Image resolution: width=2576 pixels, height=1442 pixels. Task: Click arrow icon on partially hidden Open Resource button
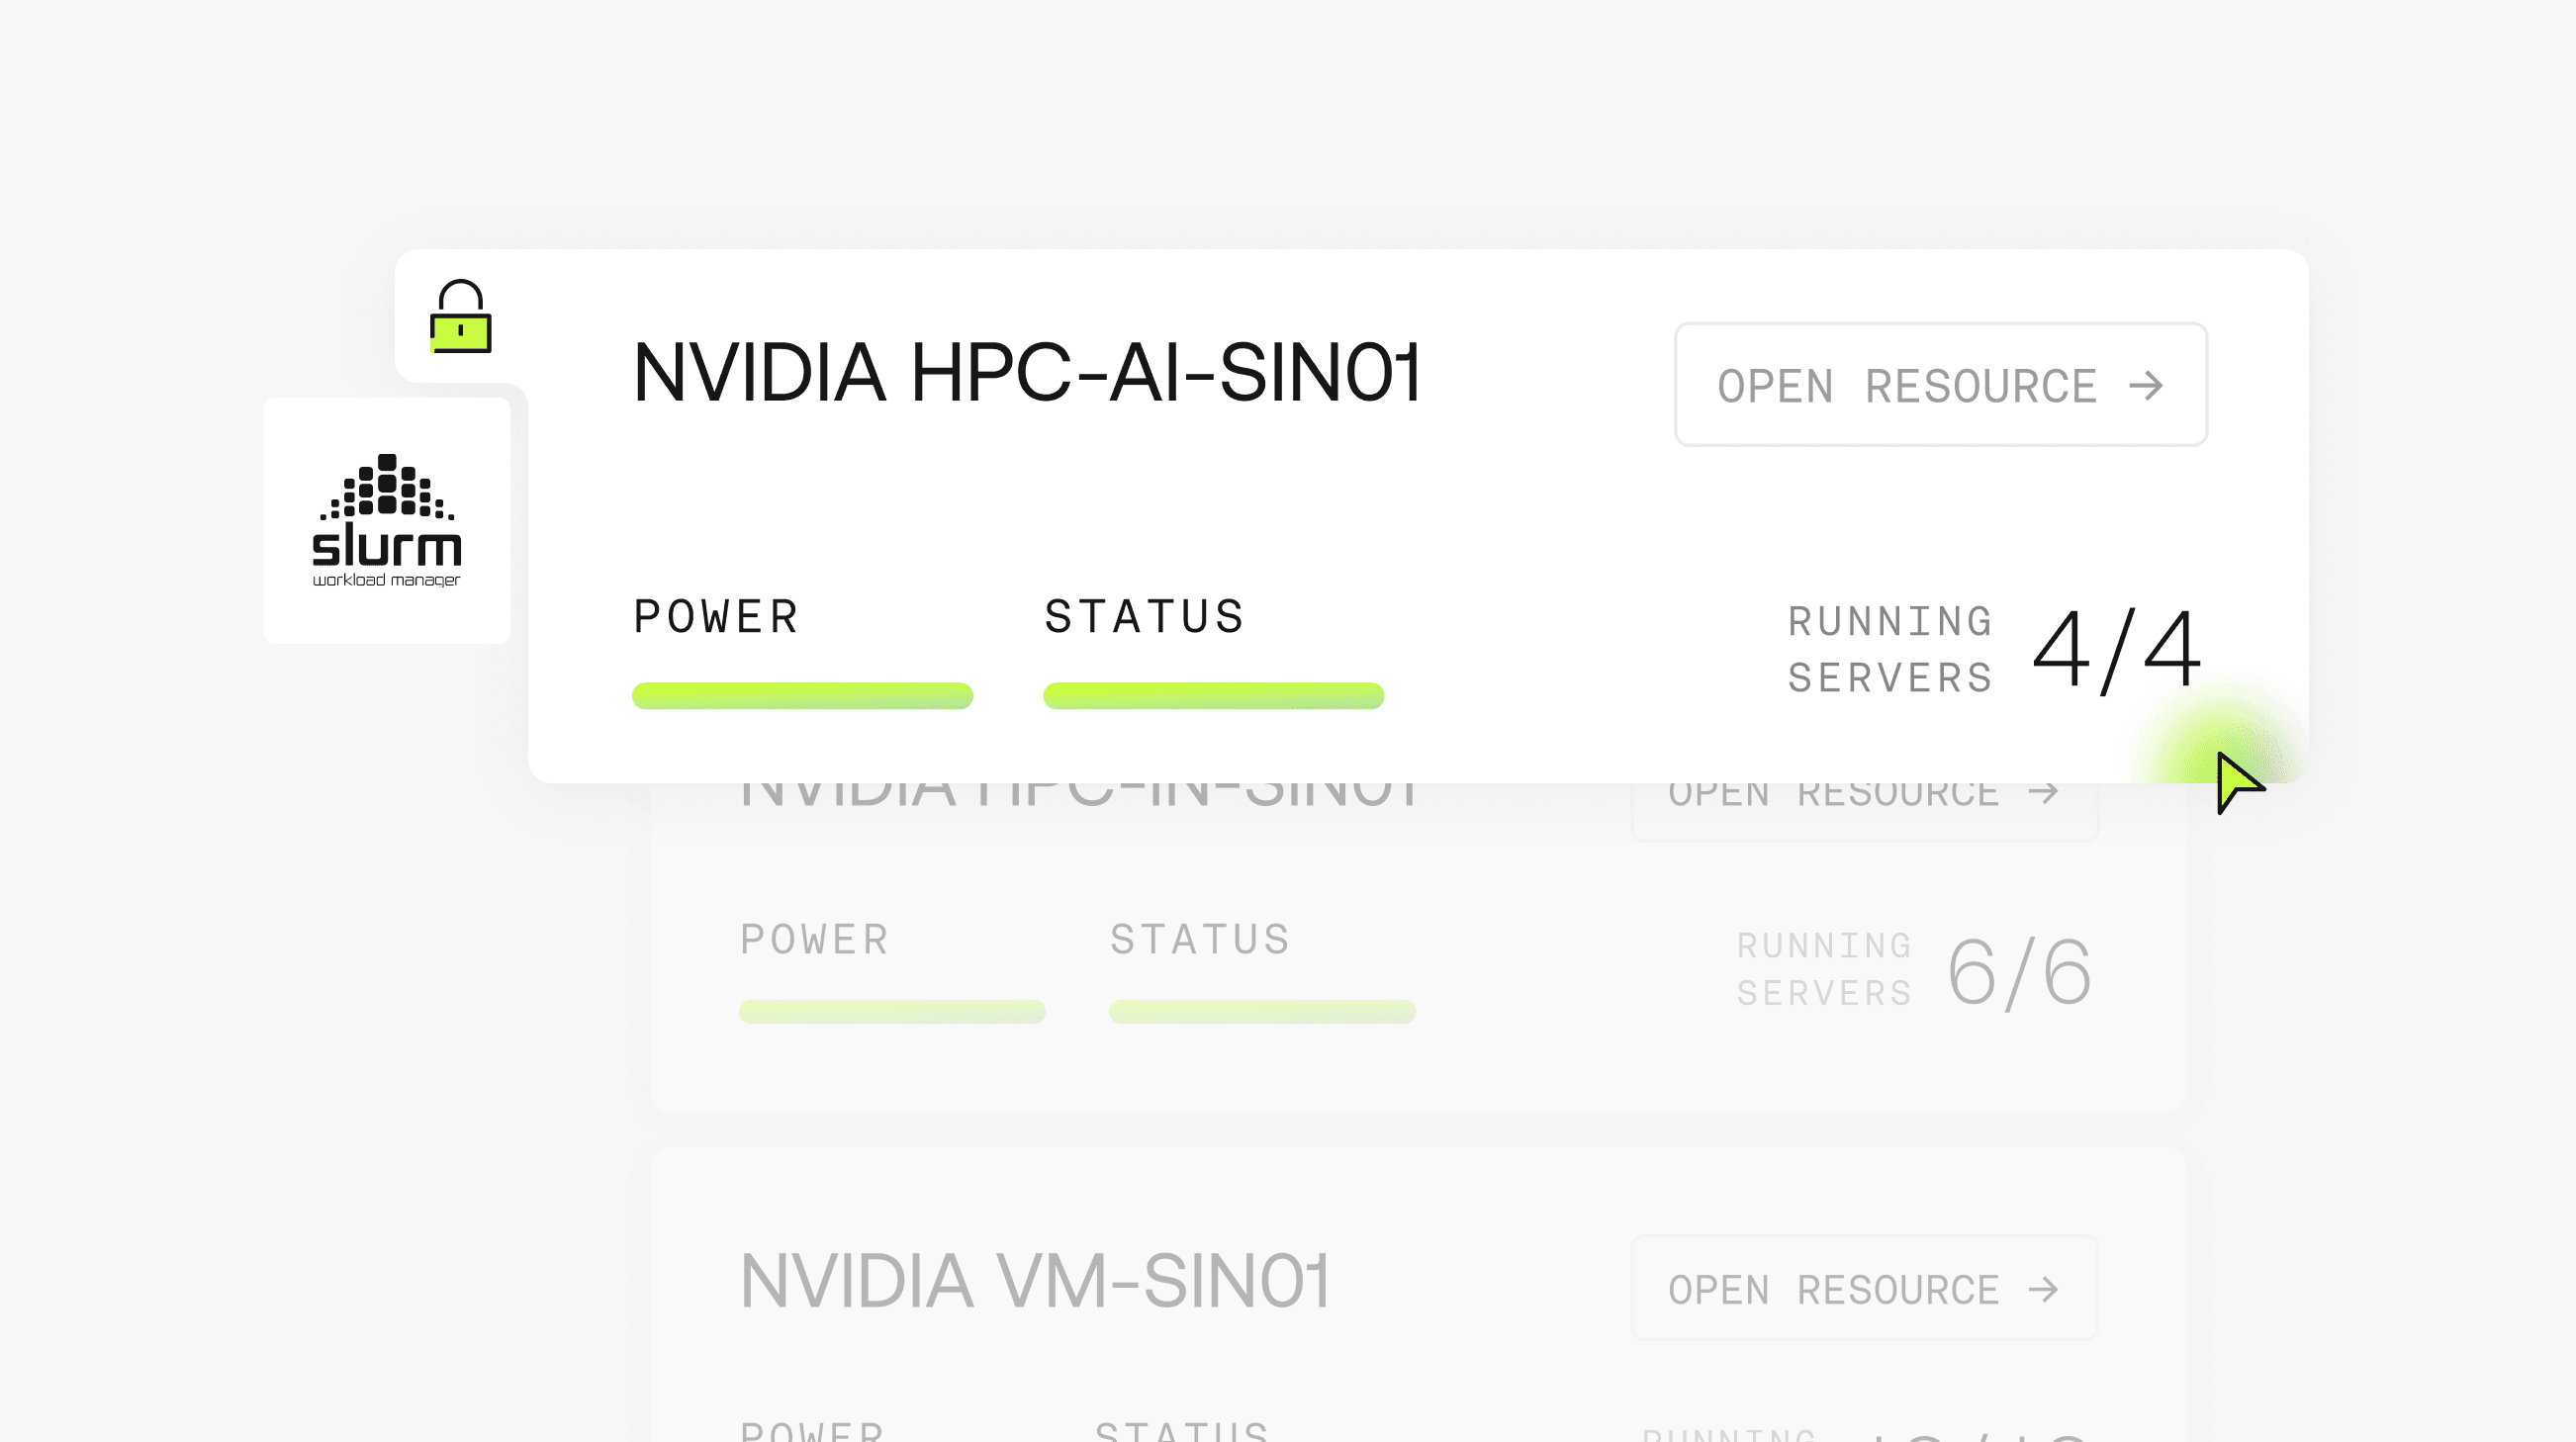coord(2043,793)
